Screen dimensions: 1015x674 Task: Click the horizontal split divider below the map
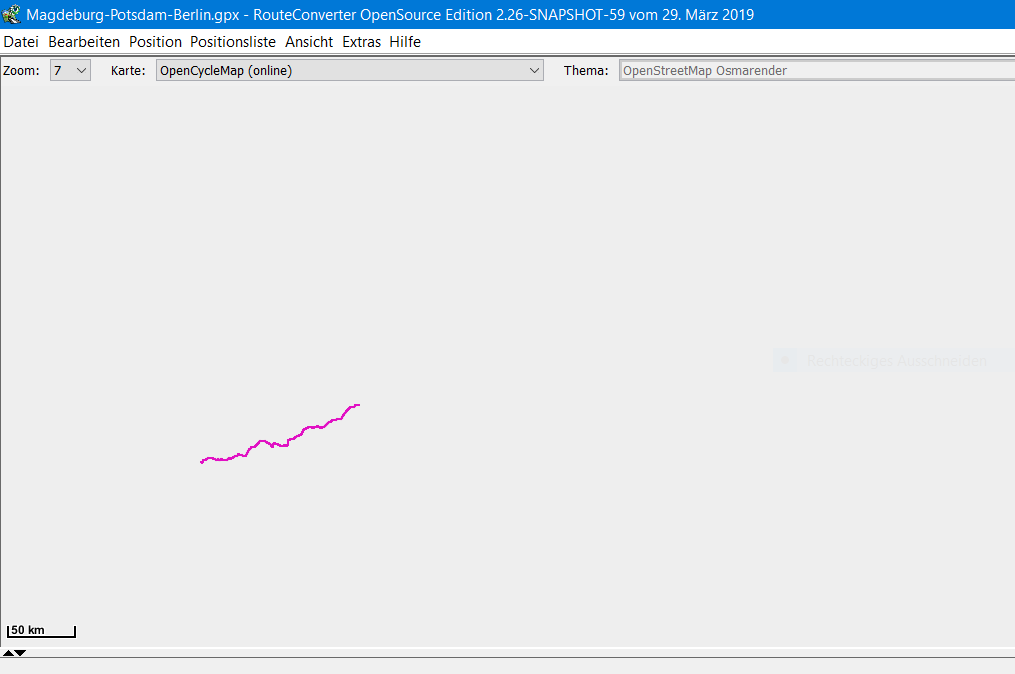[x=507, y=657]
